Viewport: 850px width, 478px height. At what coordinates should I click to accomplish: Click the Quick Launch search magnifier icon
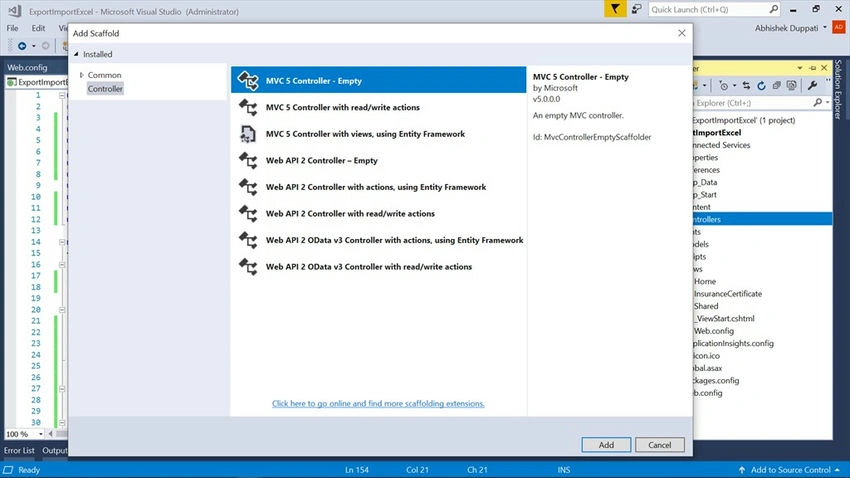[x=774, y=9]
